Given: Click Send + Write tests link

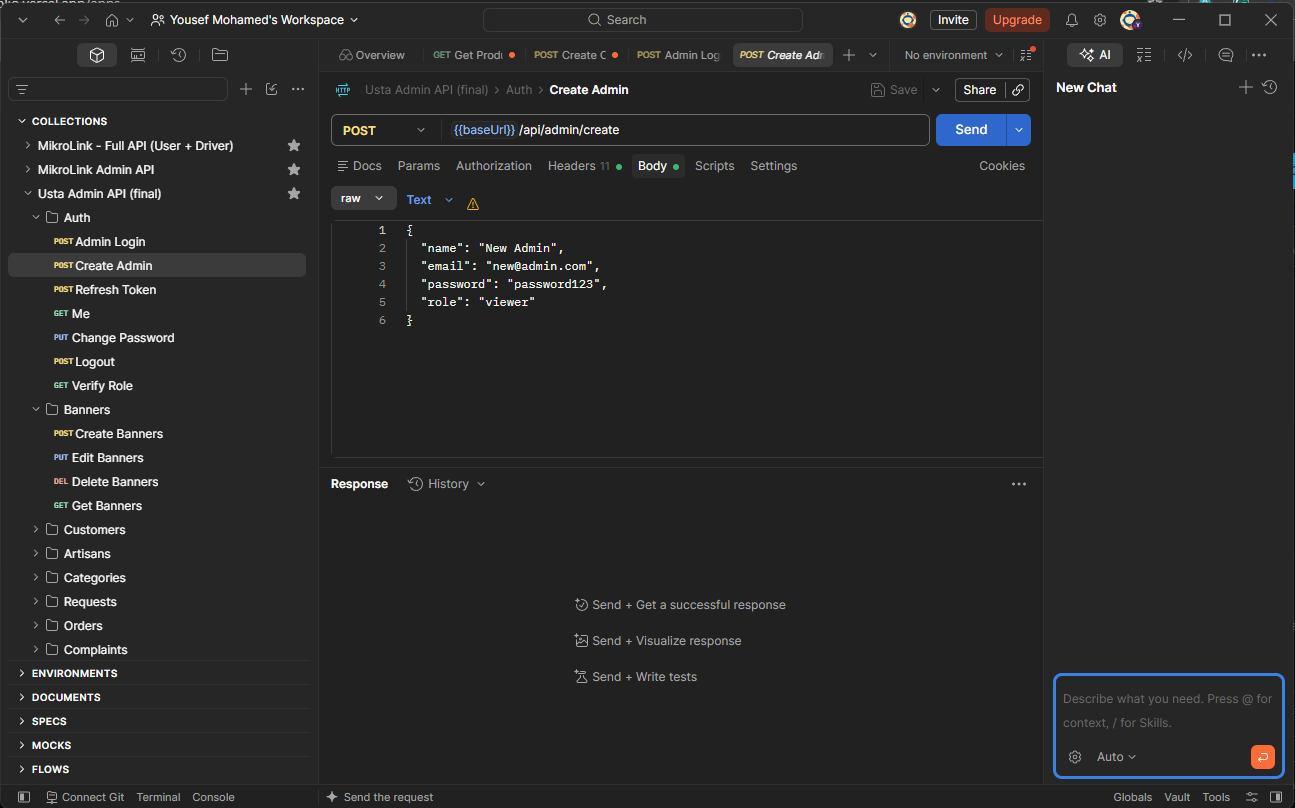Looking at the screenshot, I should tap(636, 677).
